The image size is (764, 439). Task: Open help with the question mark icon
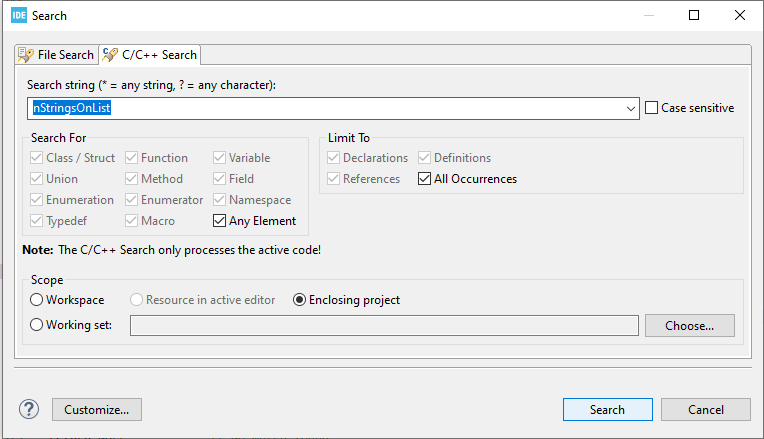point(29,410)
